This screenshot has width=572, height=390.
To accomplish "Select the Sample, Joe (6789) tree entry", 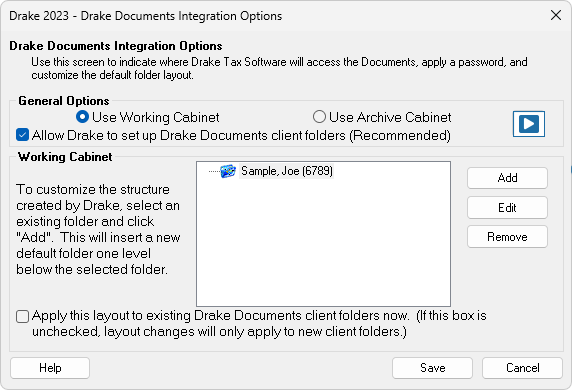I will [287, 171].
